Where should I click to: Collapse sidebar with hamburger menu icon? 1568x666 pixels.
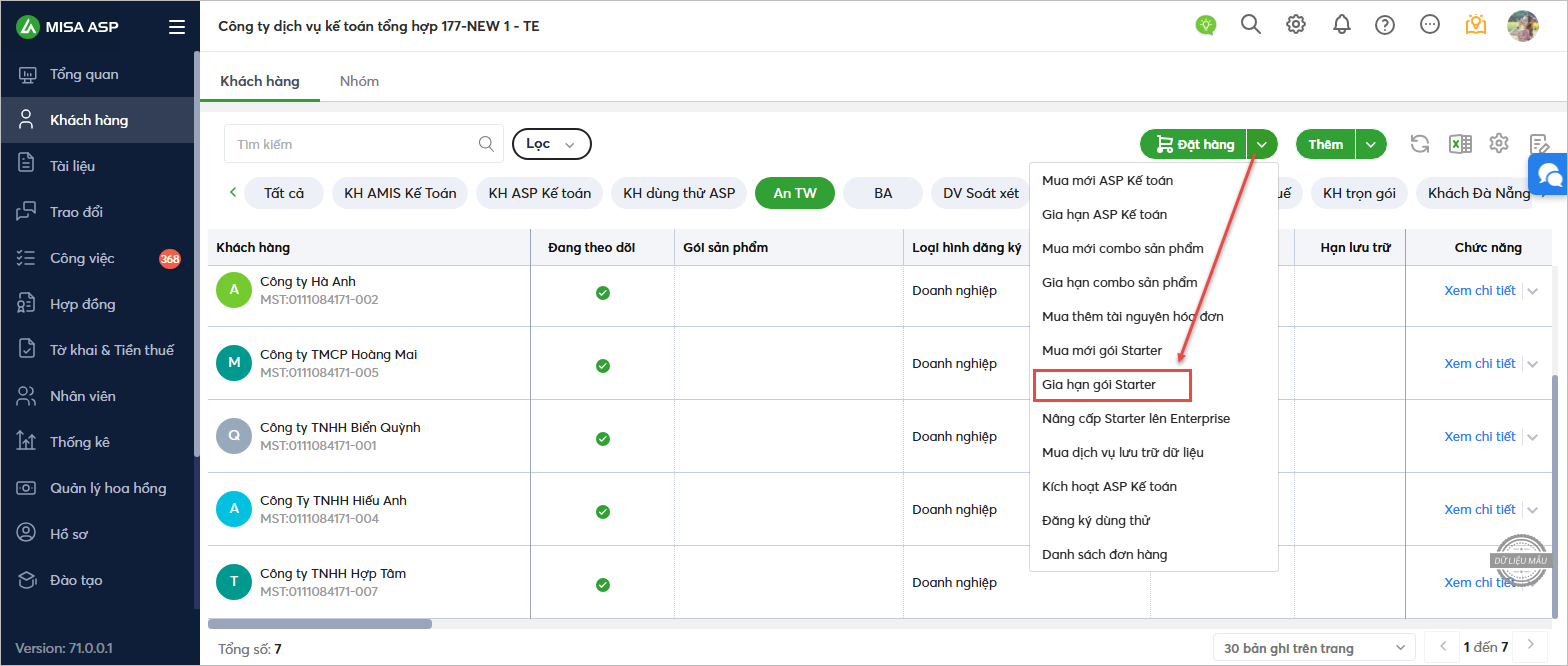[x=177, y=27]
